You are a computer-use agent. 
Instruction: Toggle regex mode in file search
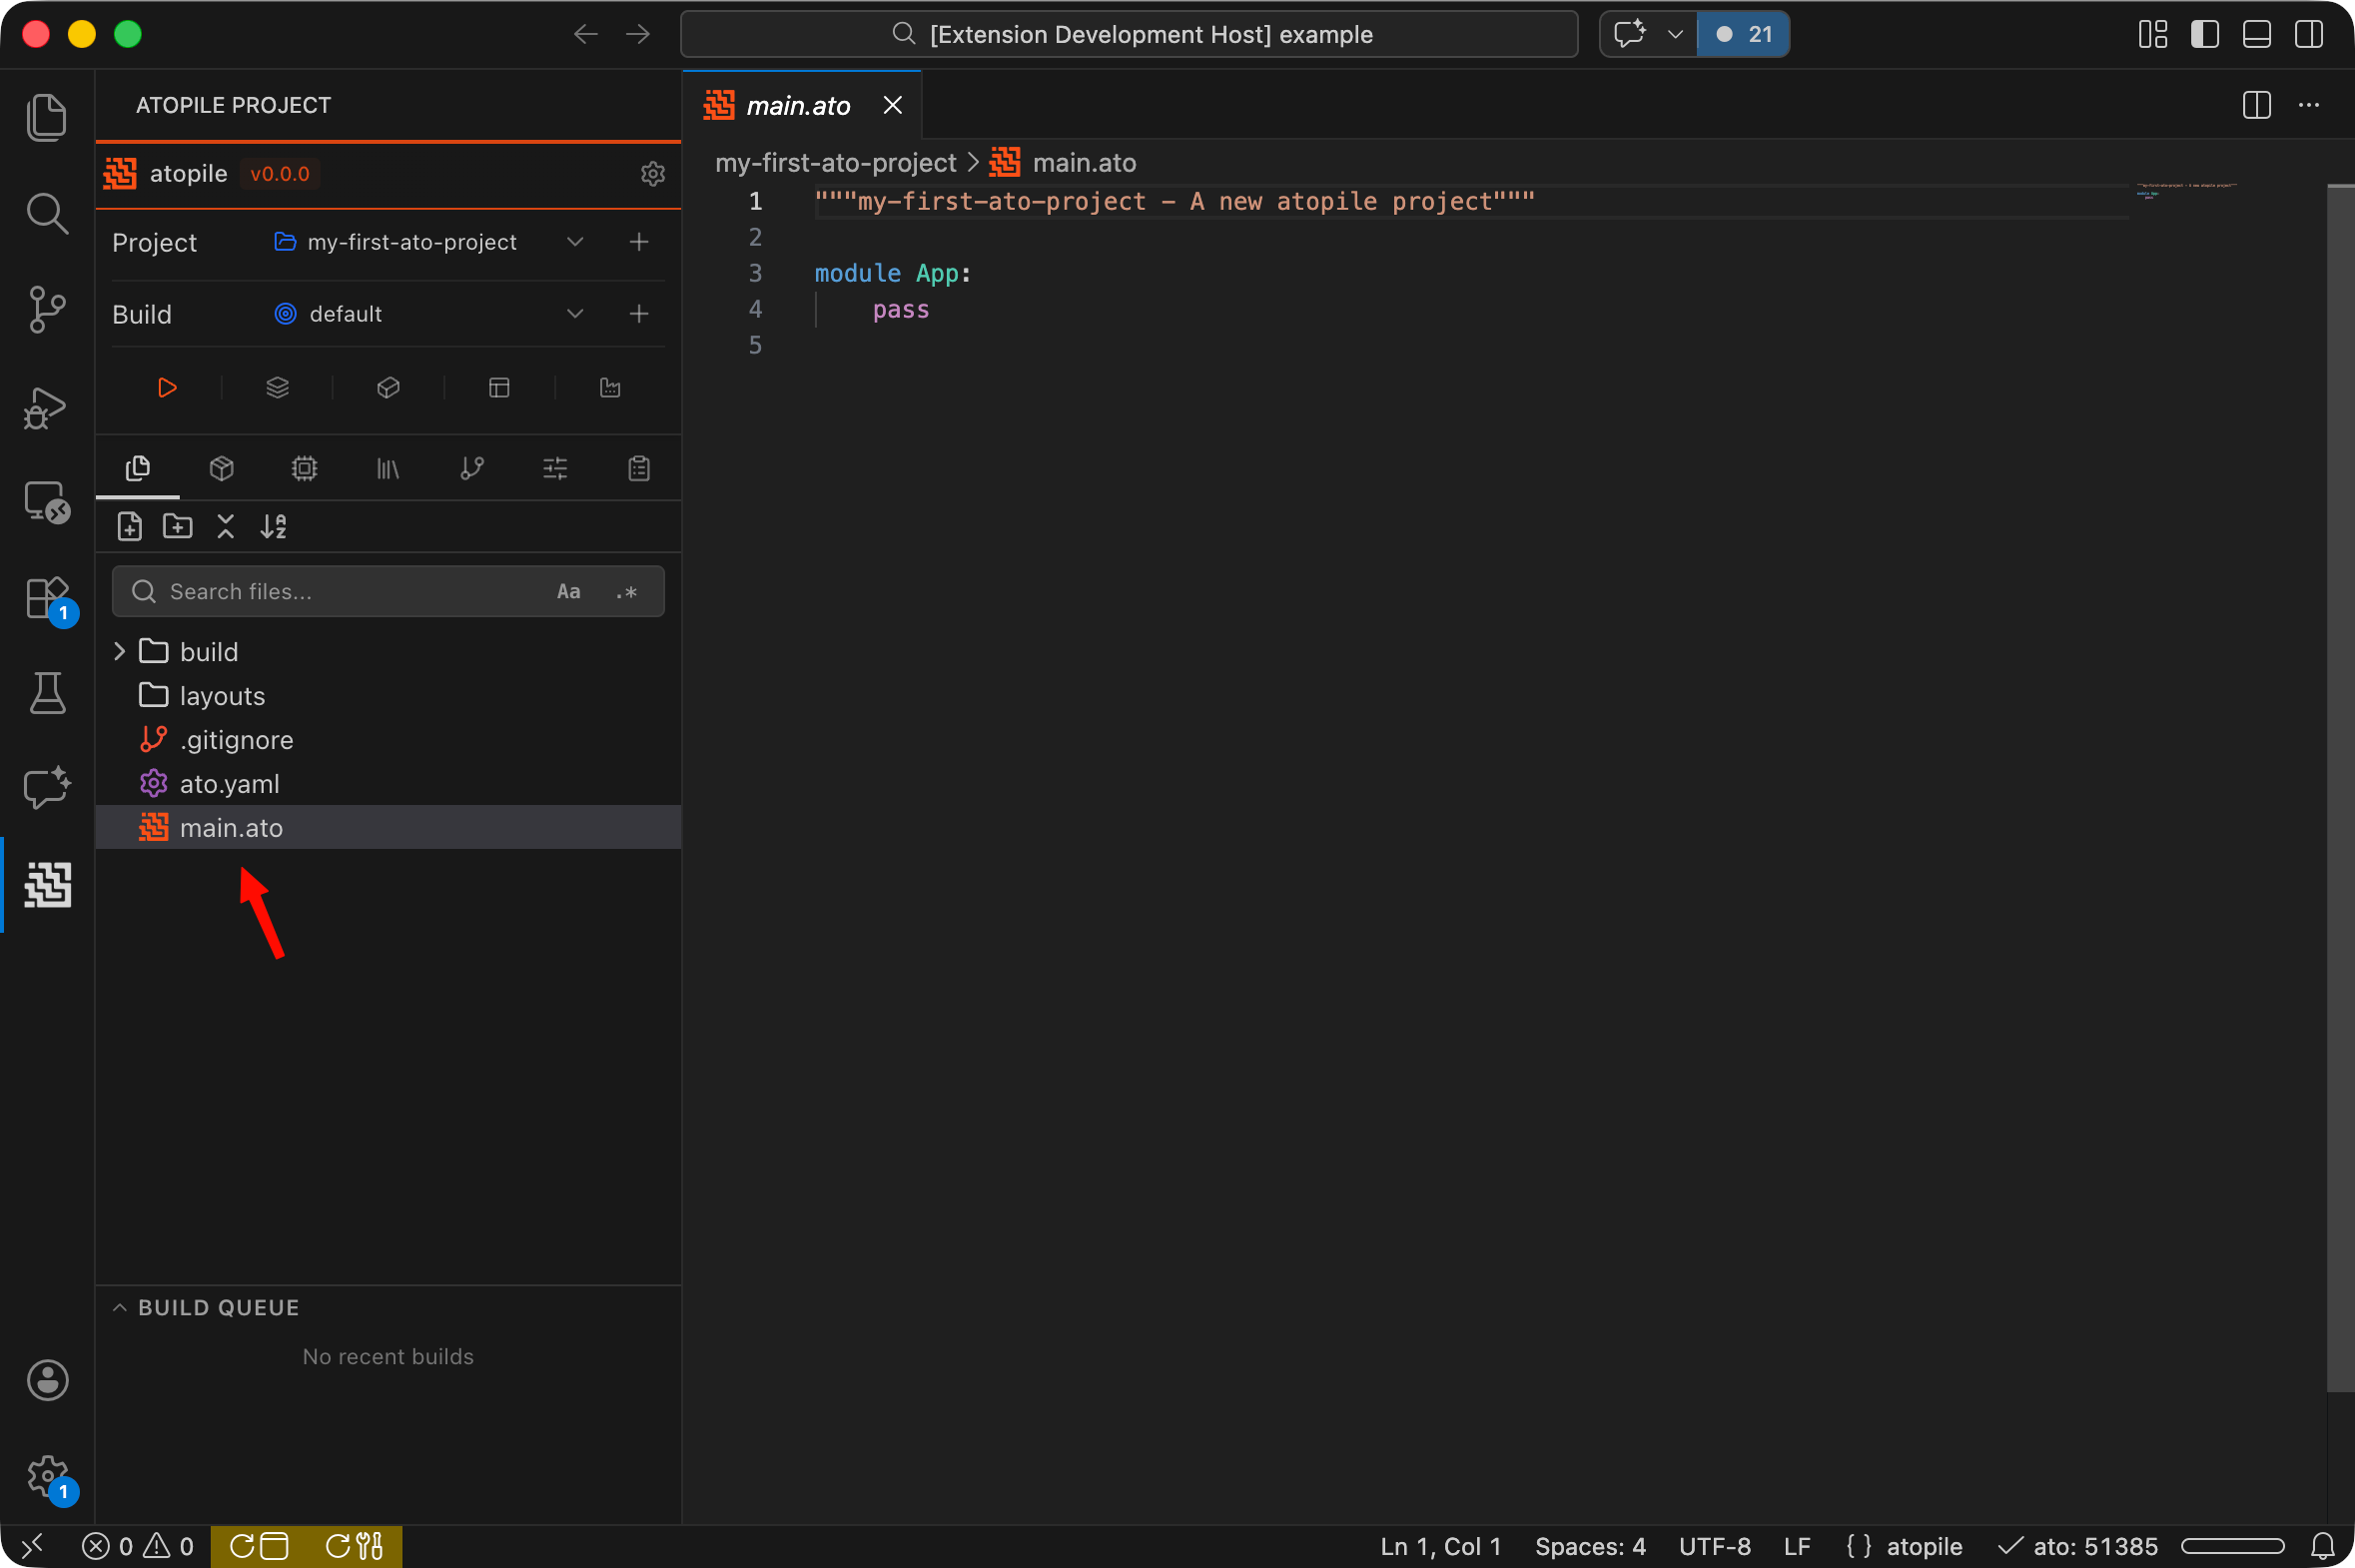pos(626,591)
